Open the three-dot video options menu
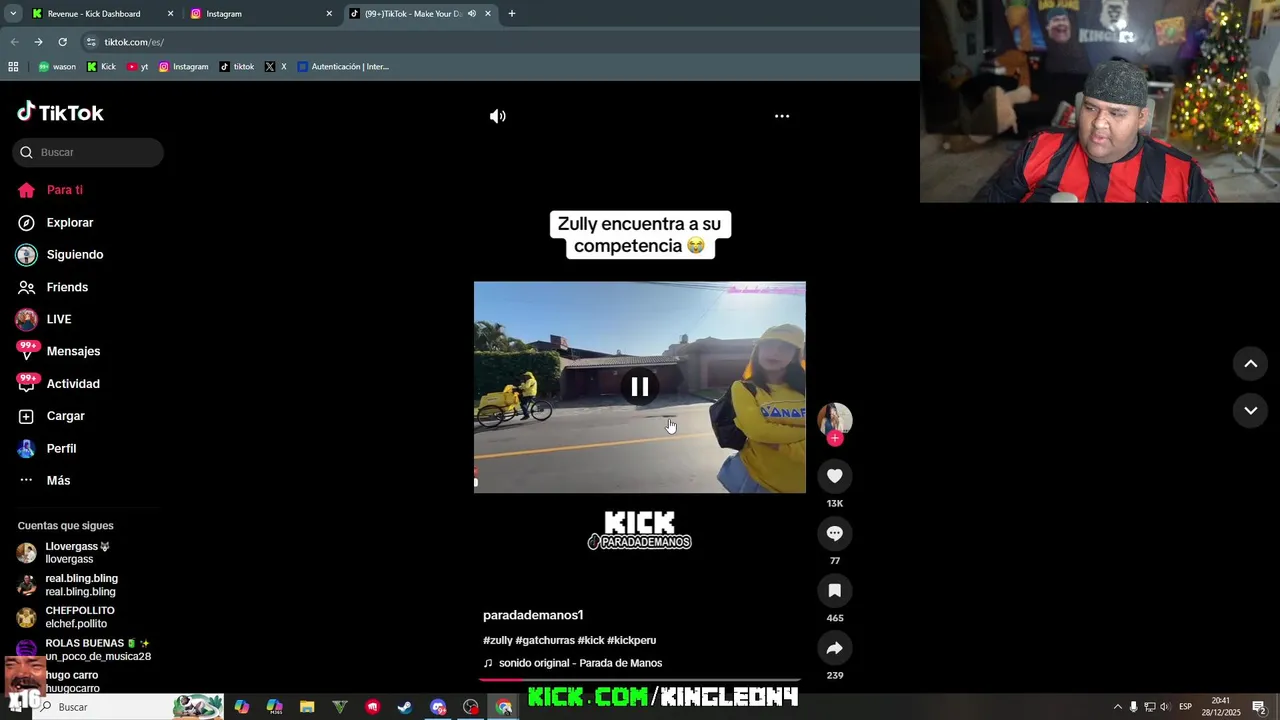The image size is (1280, 720). pyautogui.click(x=782, y=116)
